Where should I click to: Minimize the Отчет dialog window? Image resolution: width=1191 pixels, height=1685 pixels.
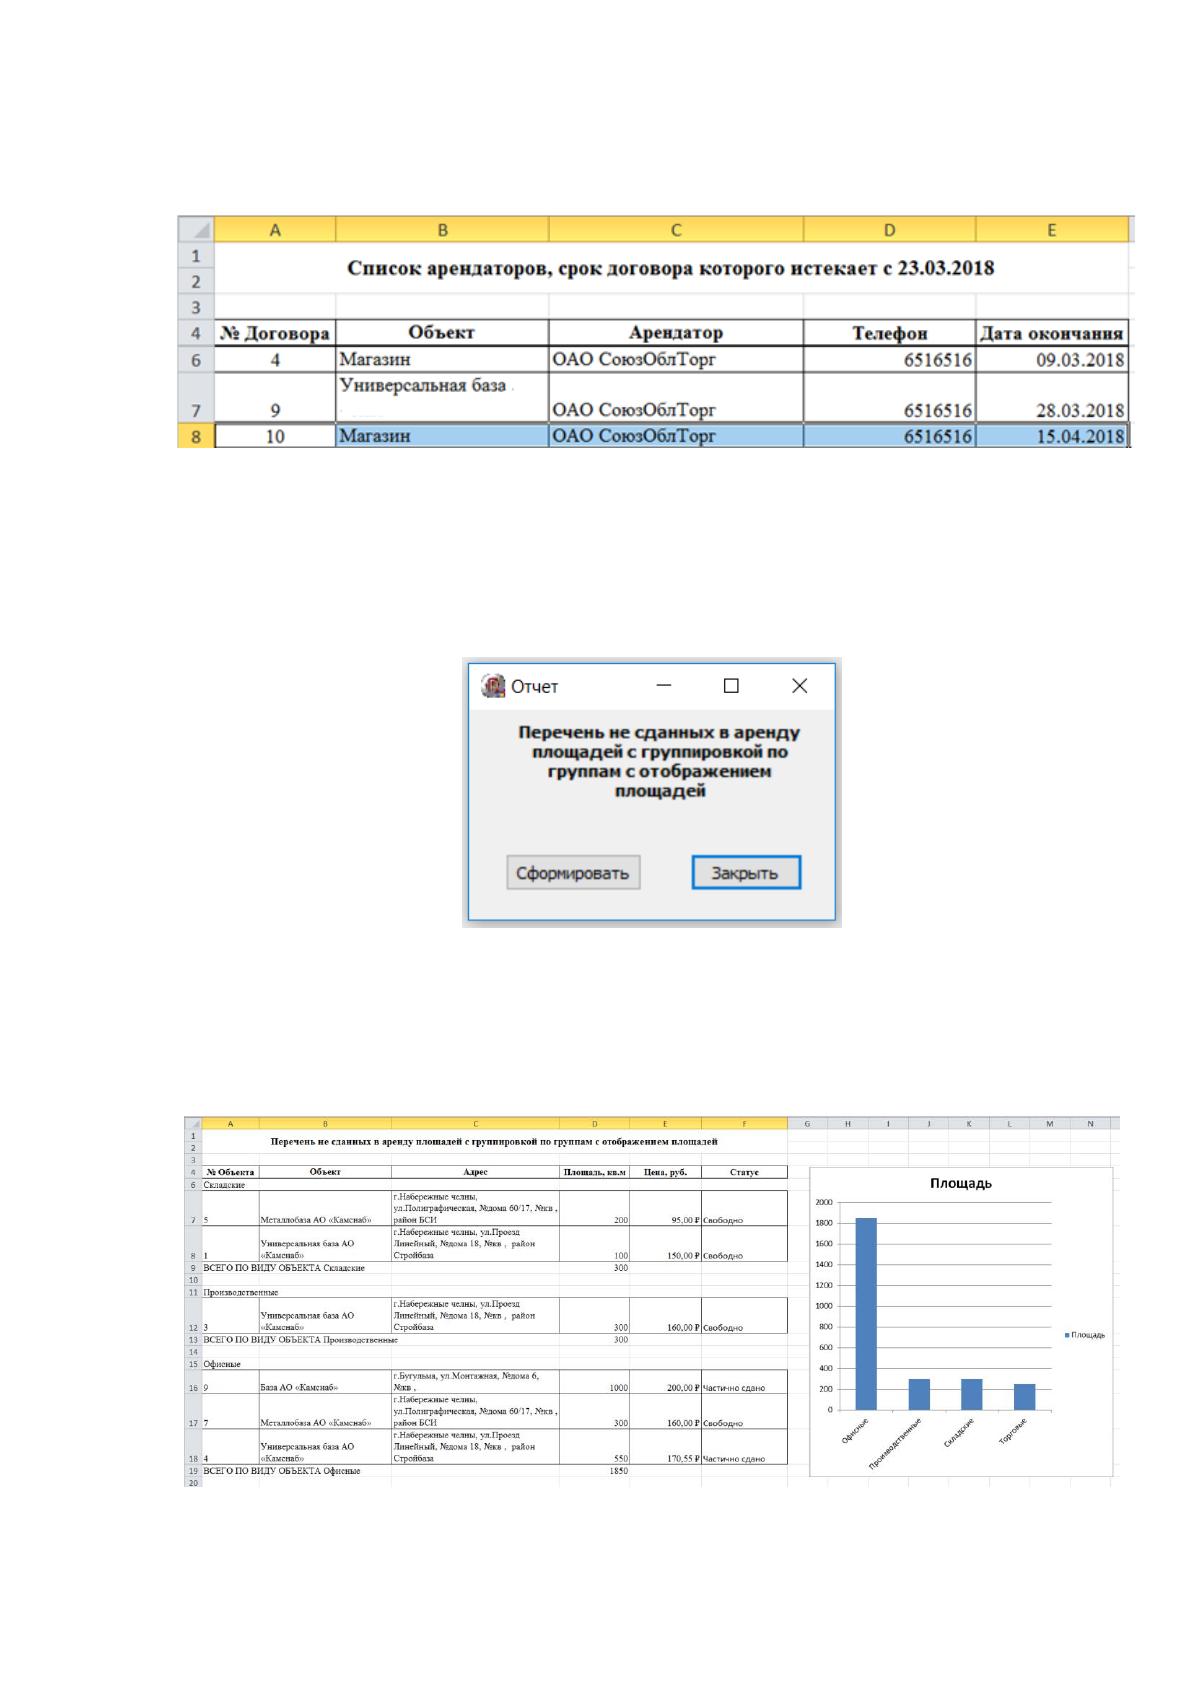[664, 686]
